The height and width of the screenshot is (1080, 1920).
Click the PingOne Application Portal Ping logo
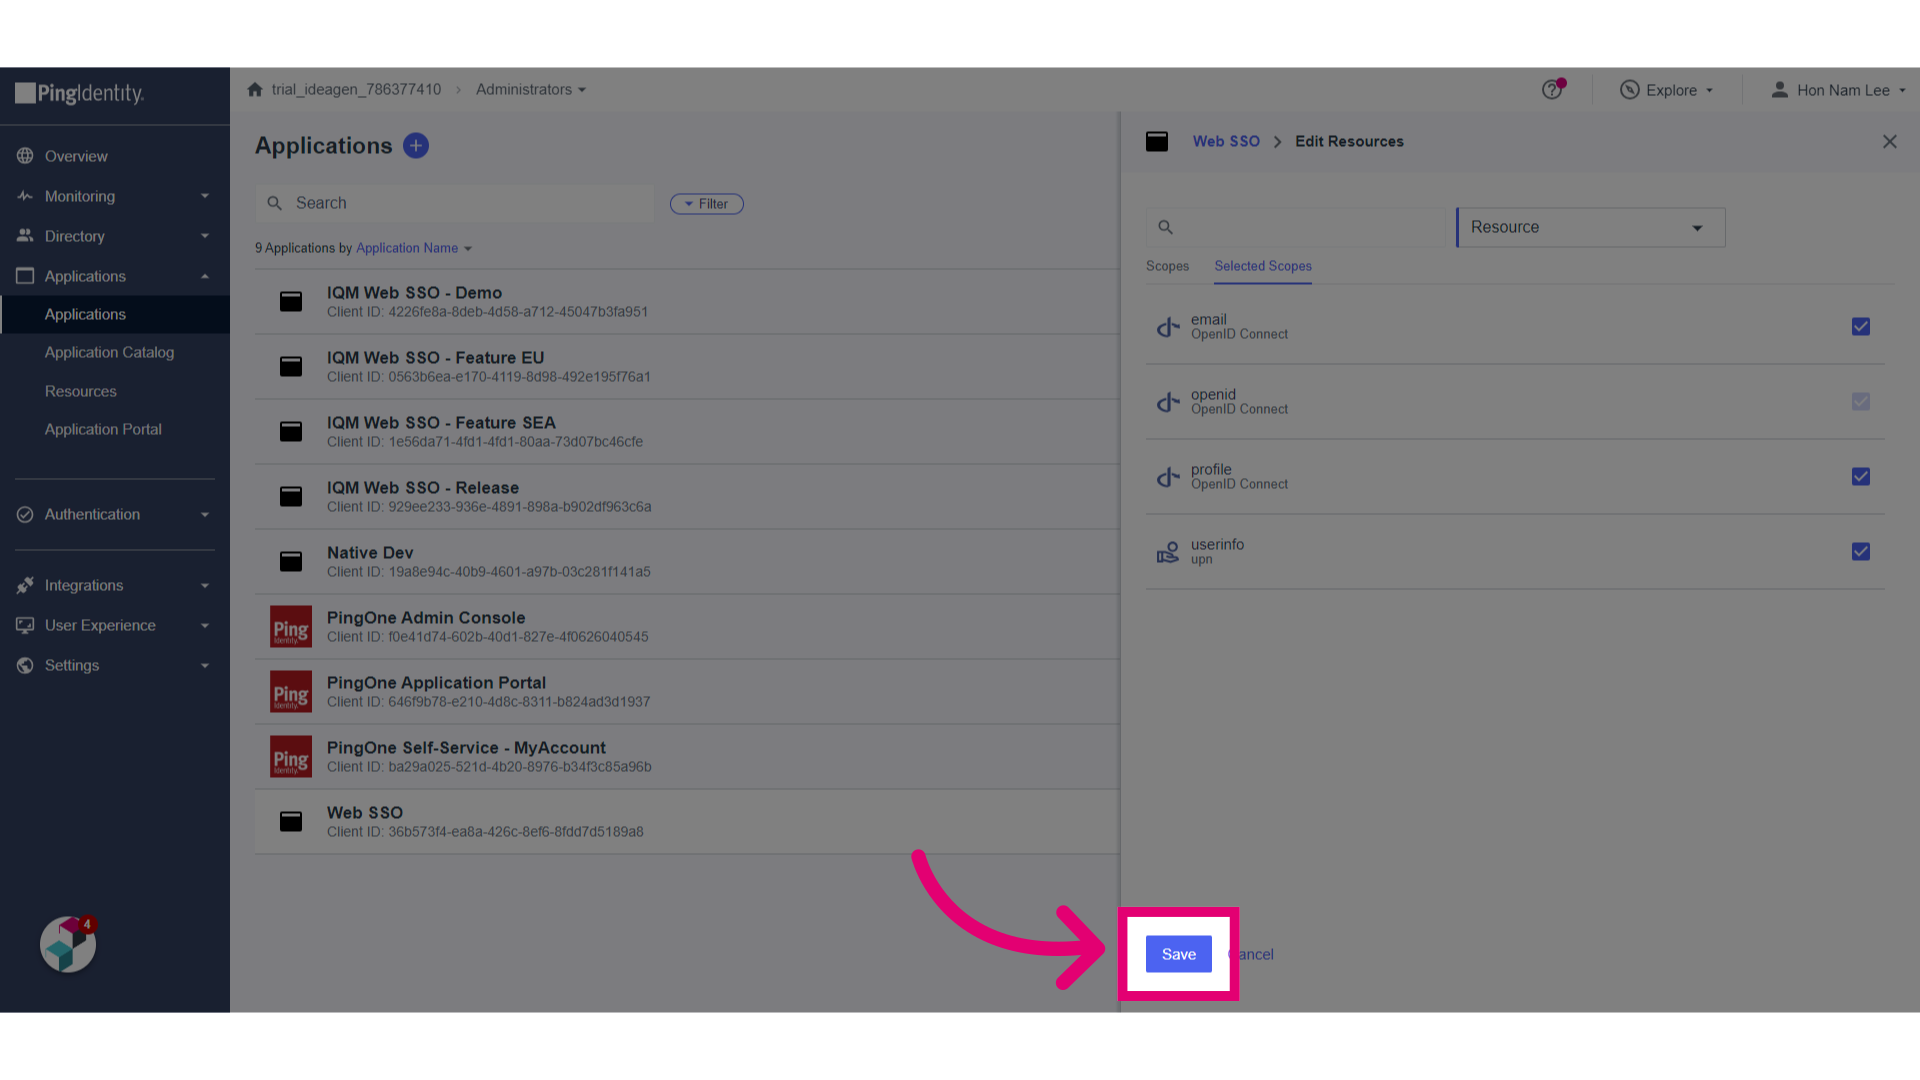click(291, 692)
